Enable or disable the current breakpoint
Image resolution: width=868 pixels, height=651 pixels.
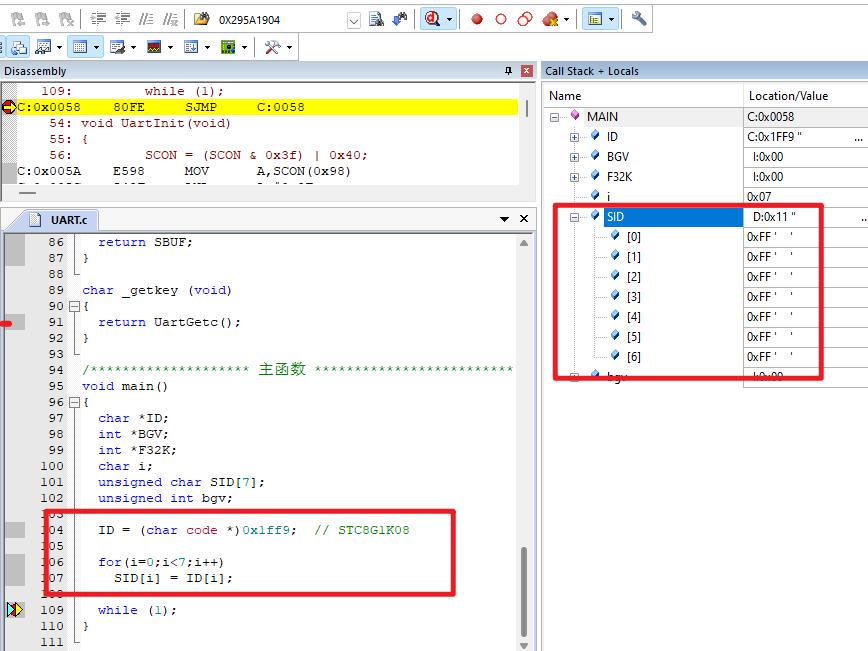click(501, 19)
